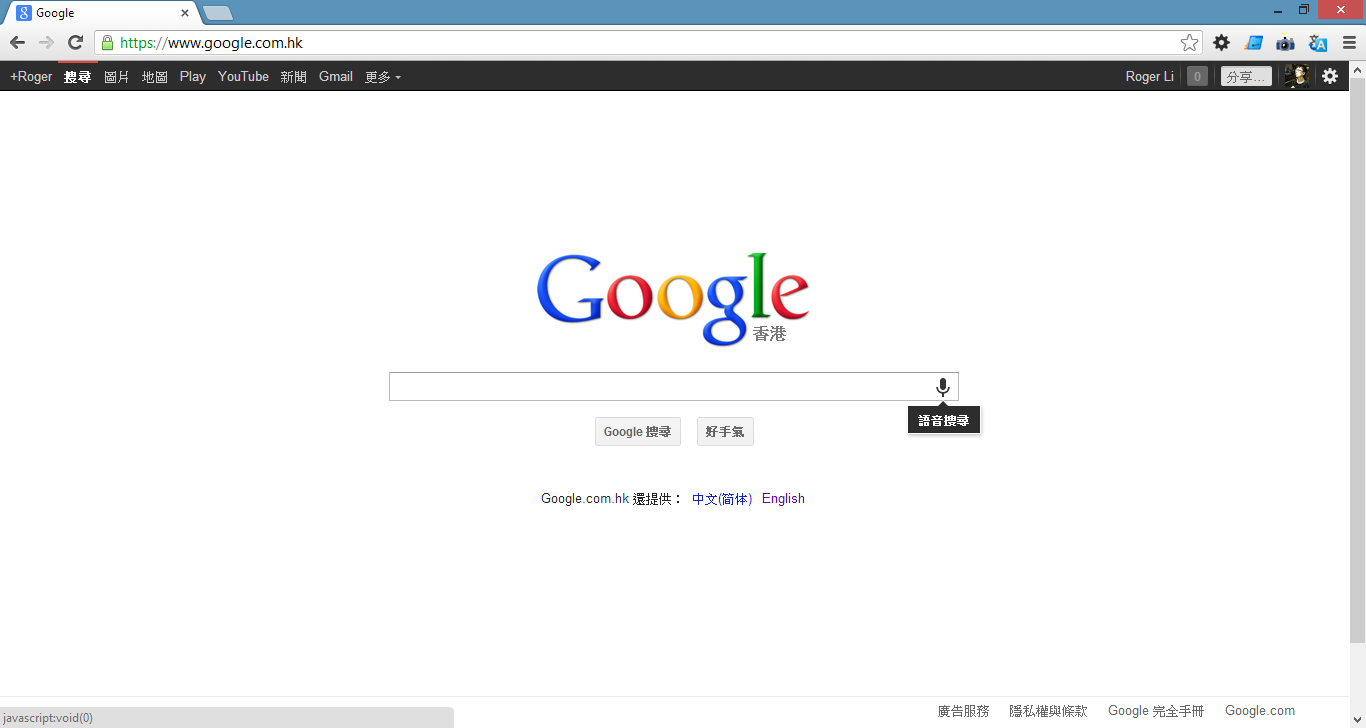Viewport: 1366px width, 728px height.
Task: Open the black gear extension in Chrome toolbar
Action: 1221,43
